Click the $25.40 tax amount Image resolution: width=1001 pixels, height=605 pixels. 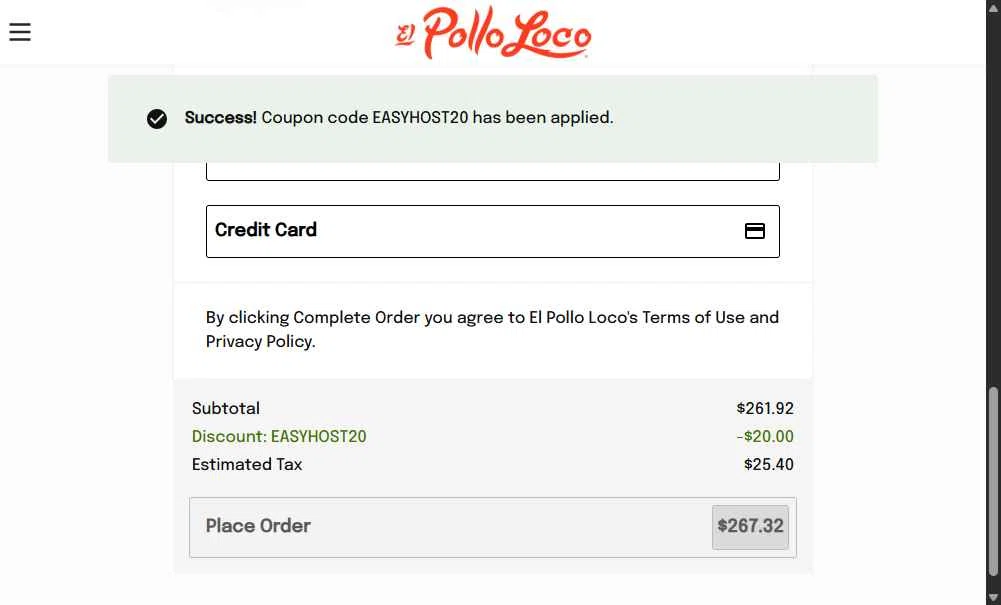(x=768, y=464)
